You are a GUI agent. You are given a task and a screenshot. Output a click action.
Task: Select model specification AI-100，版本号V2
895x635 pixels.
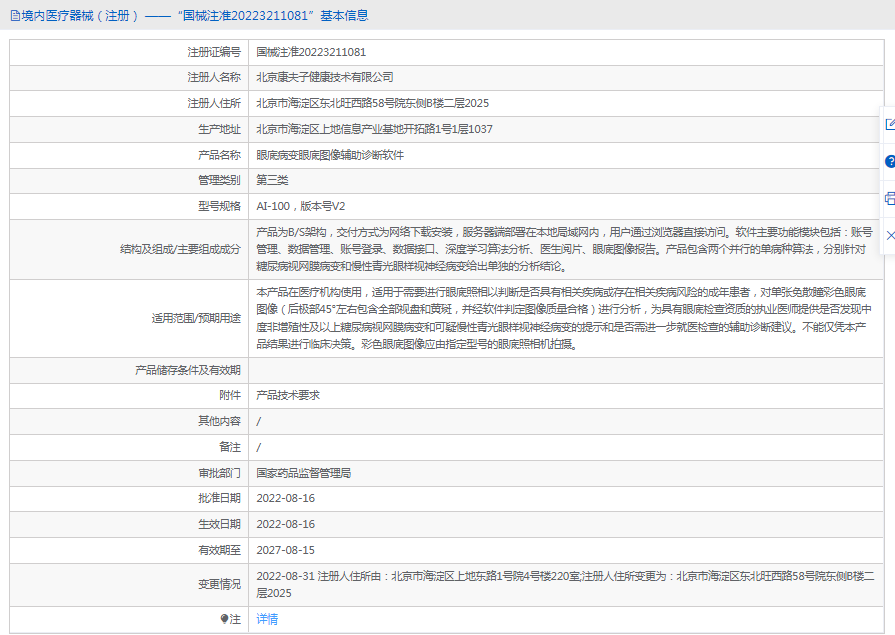(x=300, y=206)
